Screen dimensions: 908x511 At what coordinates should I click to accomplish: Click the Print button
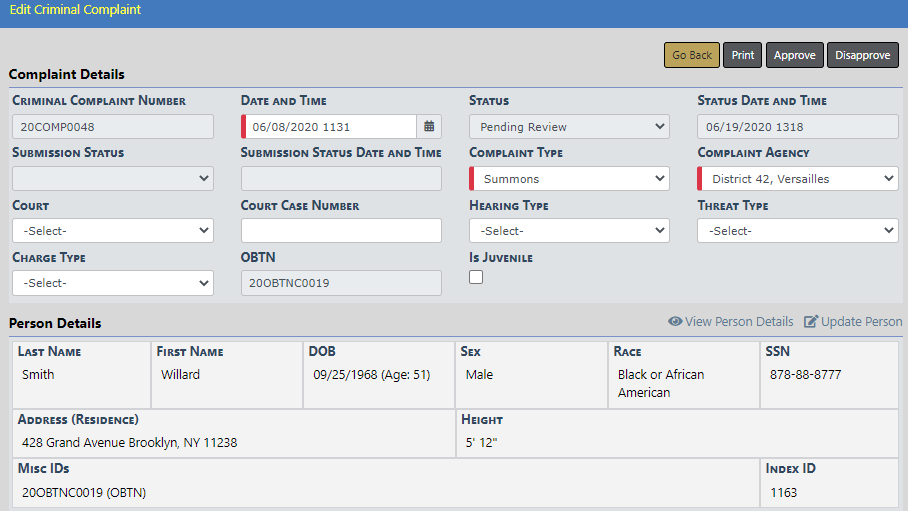(x=742, y=56)
